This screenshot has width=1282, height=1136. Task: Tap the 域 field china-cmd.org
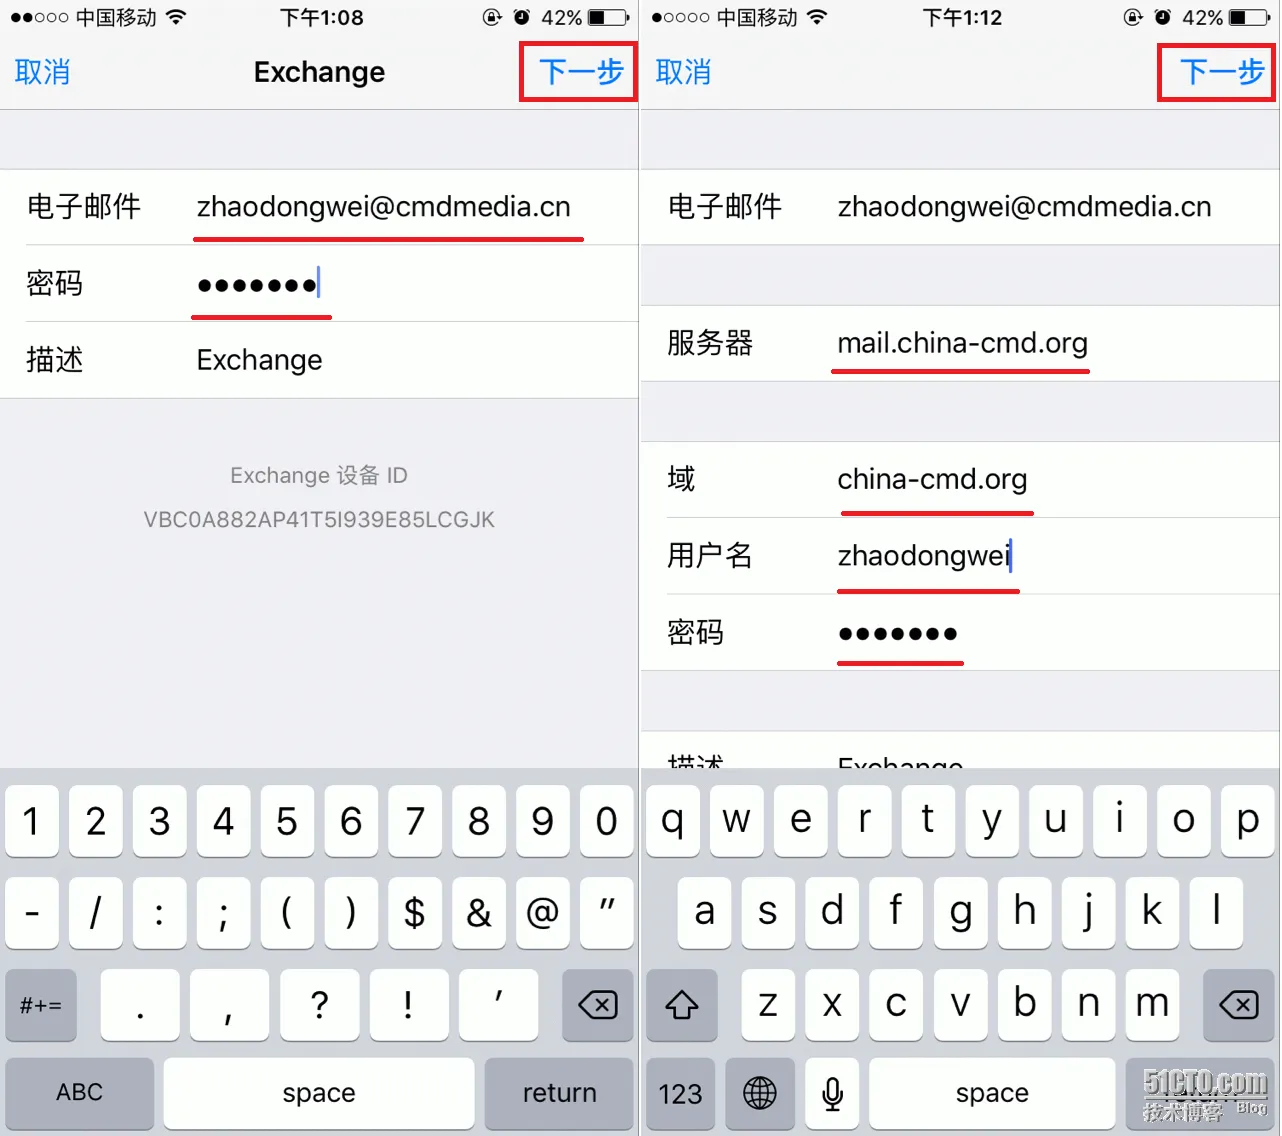click(x=960, y=479)
